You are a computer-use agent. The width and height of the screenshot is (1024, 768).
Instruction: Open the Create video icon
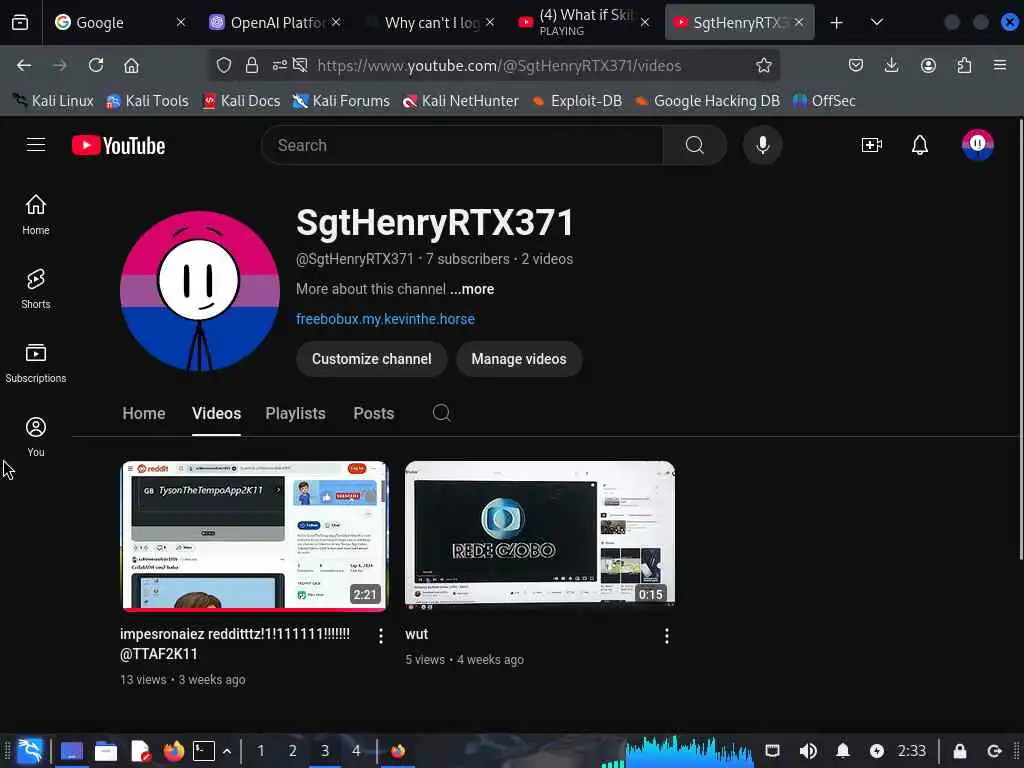872,145
